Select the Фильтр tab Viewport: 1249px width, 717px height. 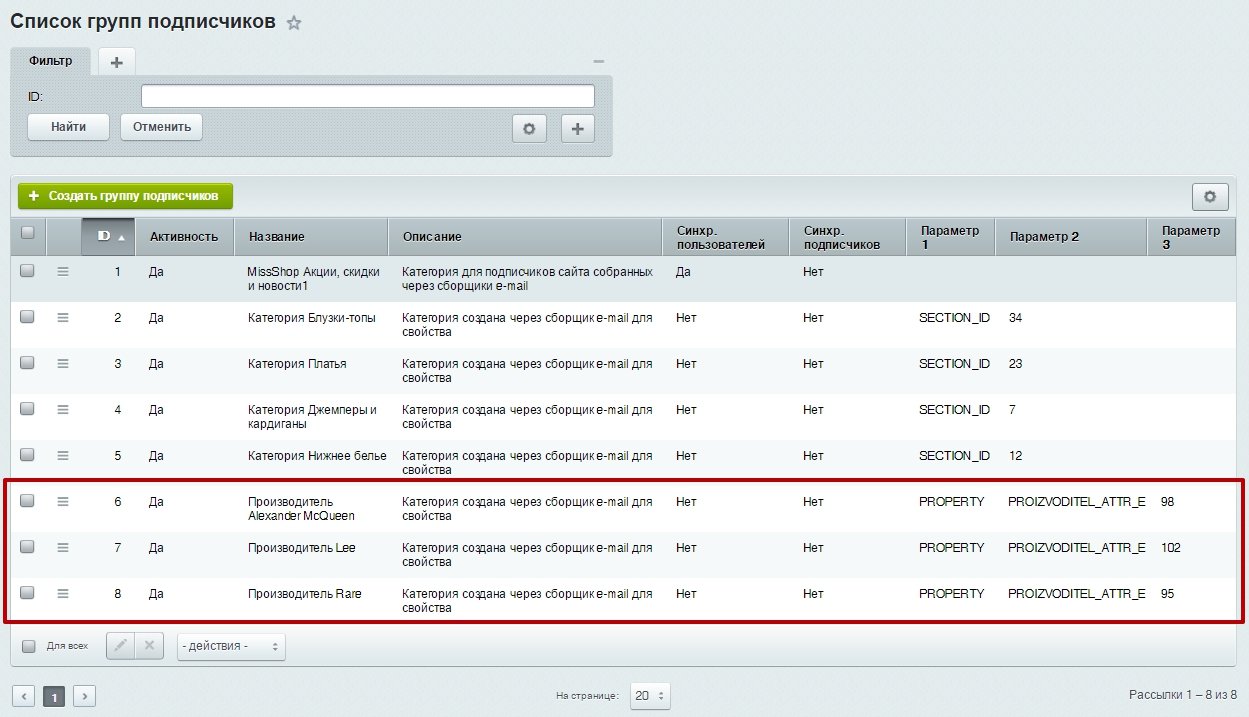pyautogui.click(x=51, y=61)
